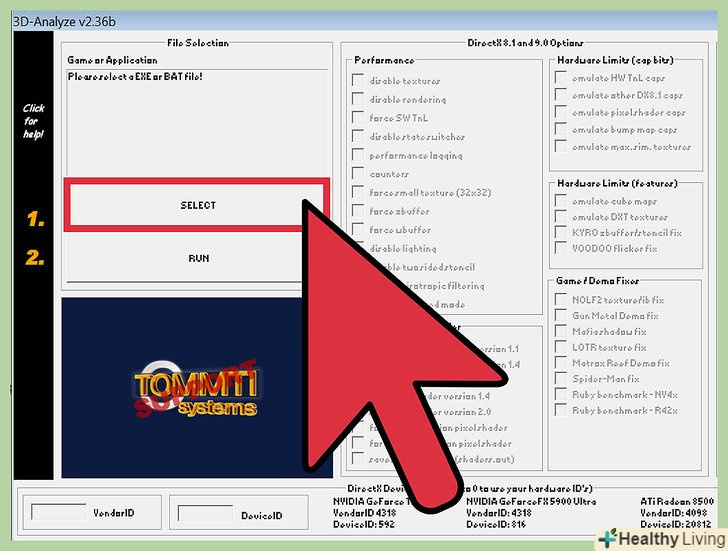Click the 'ATi Radeon 8500' text
Image resolution: width=728 pixels, height=551 pixels.
pos(676,501)
